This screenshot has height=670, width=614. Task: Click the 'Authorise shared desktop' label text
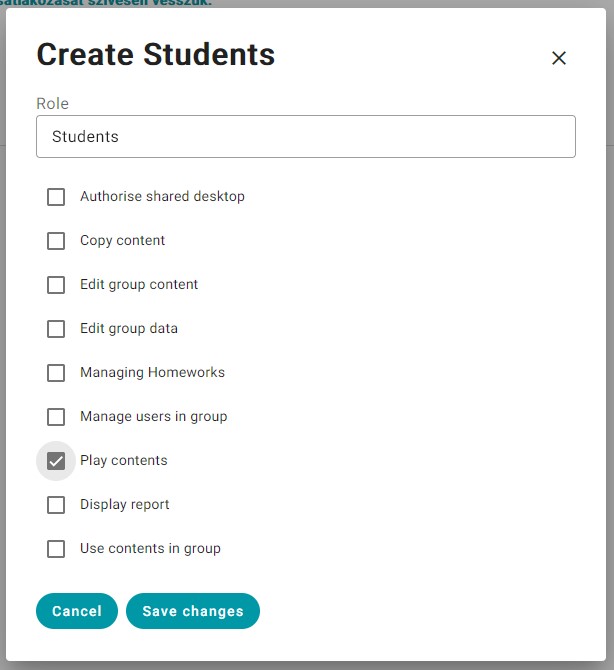pos(162,197)
